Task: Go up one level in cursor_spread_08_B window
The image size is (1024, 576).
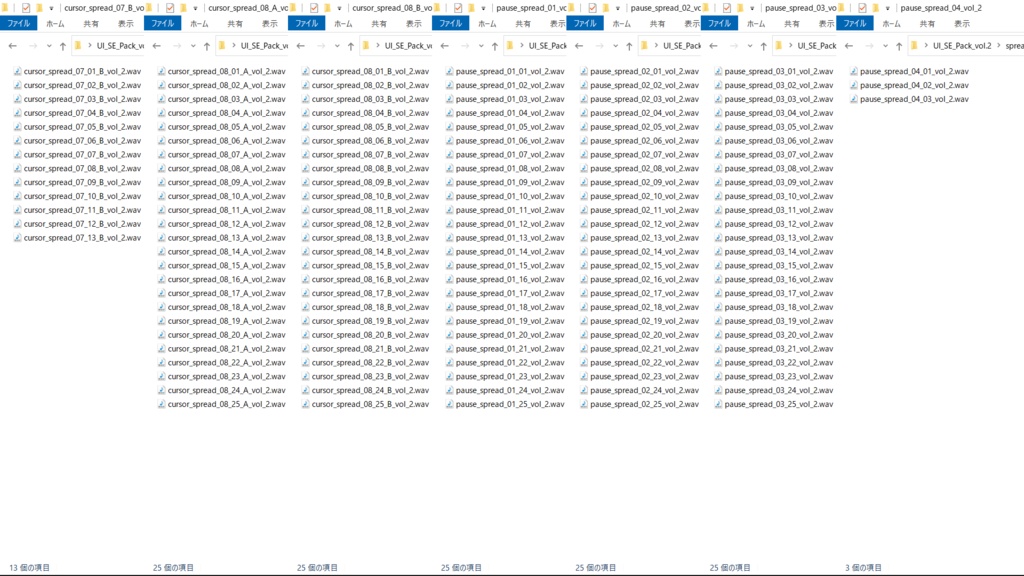Action: [351, 46]
